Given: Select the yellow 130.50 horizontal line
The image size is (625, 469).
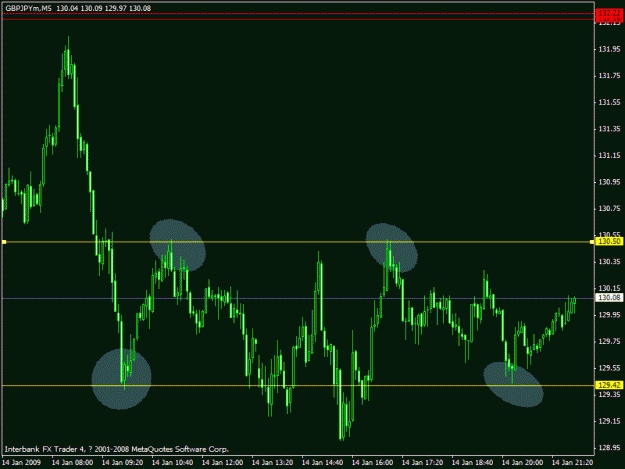Looking at the screenshot, I should pos(298,242).
